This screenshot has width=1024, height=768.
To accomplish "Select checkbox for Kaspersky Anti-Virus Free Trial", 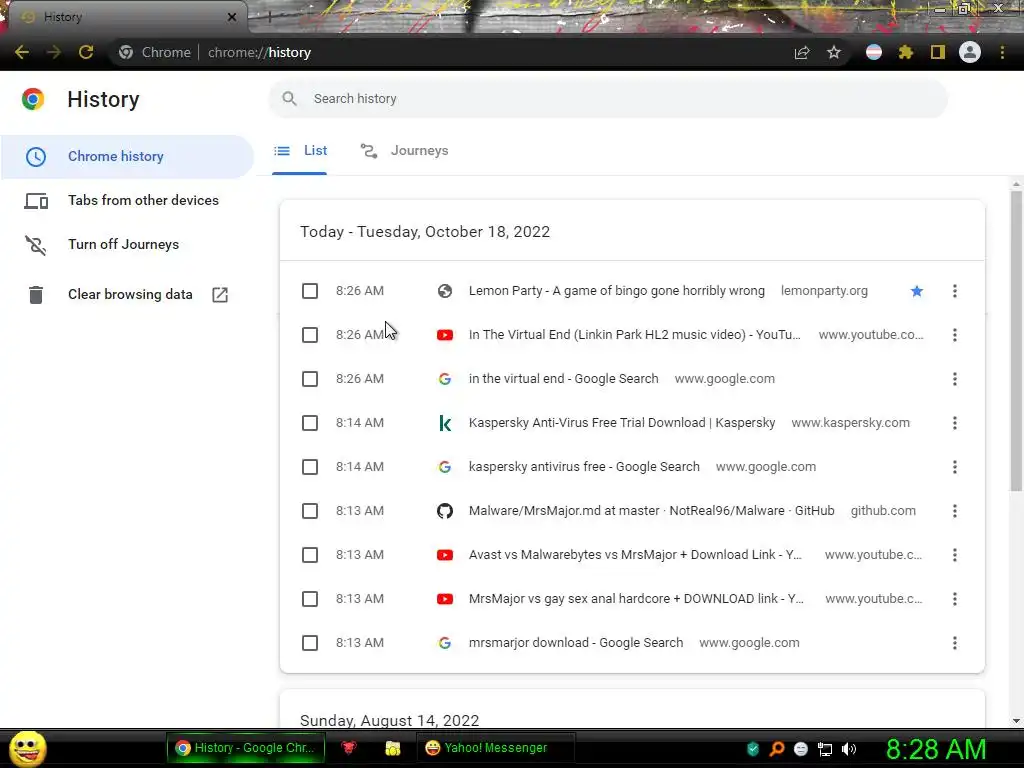I will (x=310, y=423).
